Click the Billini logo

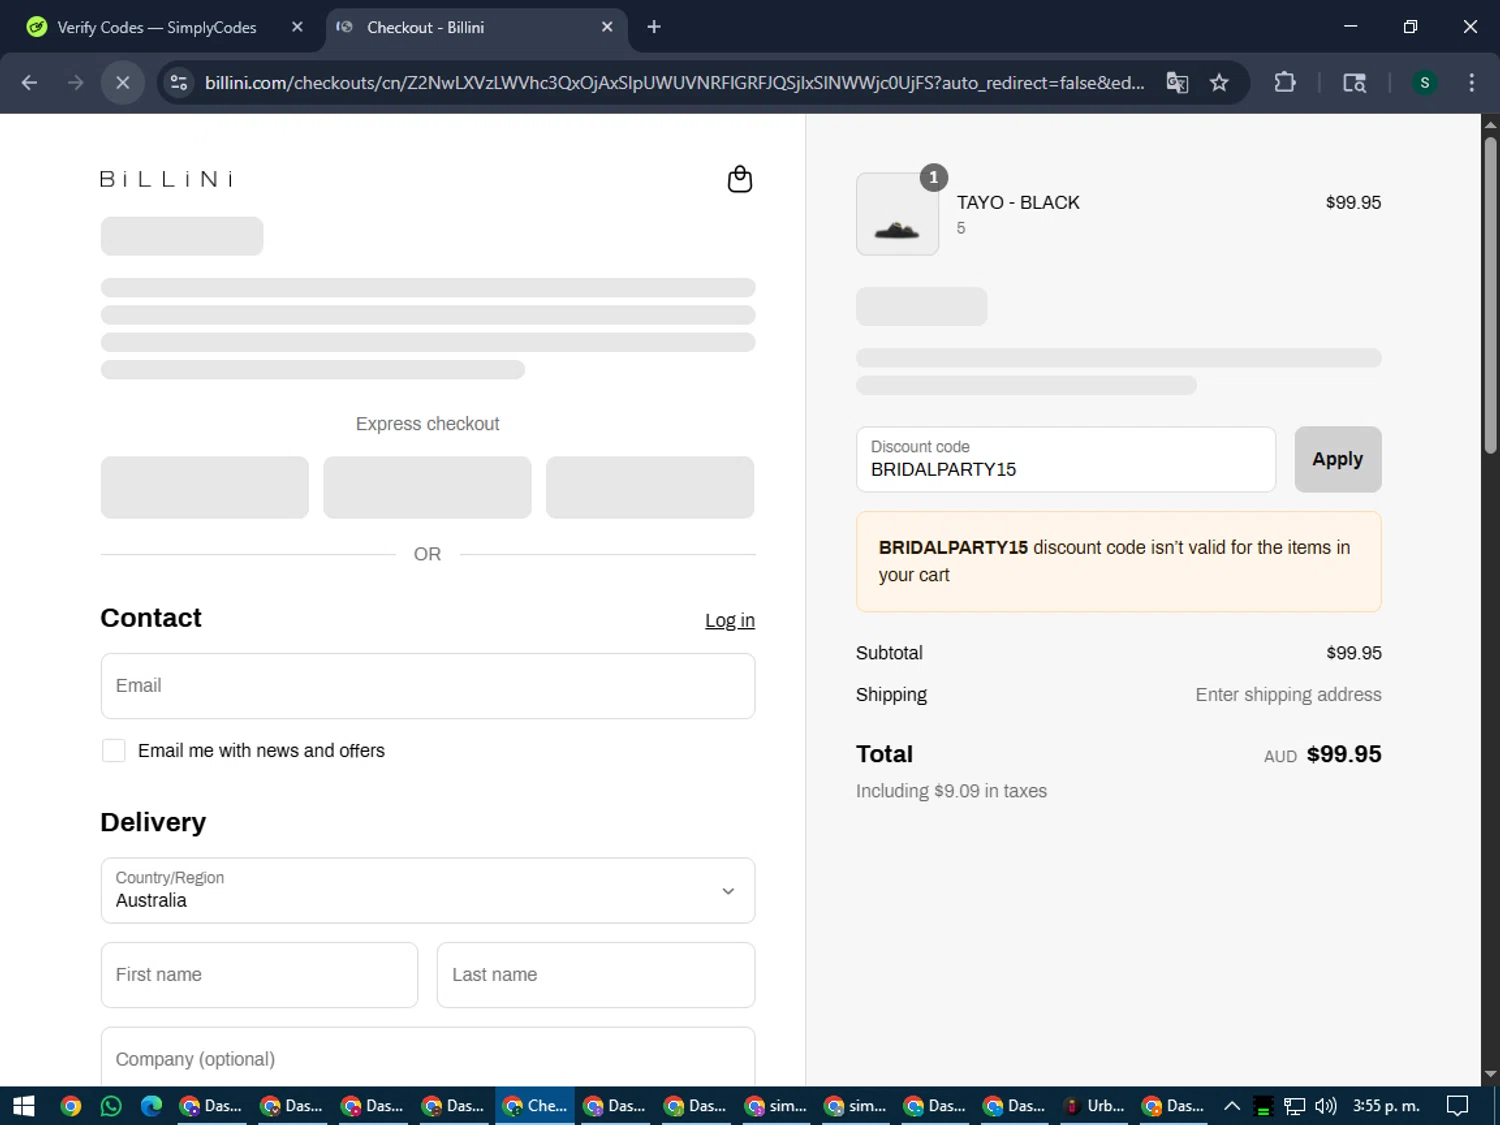pos(166,179)
